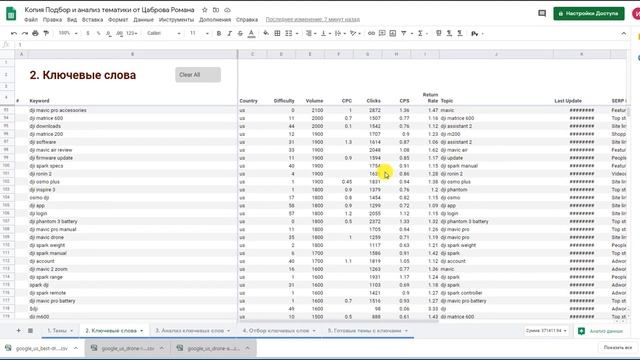The height and width of the screenshot is (360, 640).
Task: Select the 'dji phantom 3 battery' keyword cell
Action: click(132, 221)
